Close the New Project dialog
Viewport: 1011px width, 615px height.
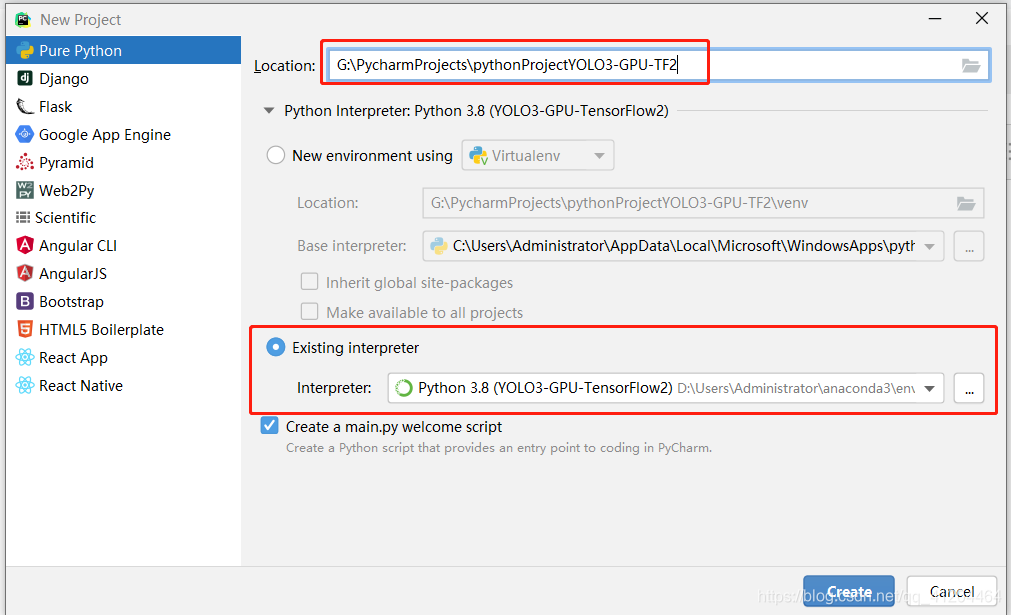(x=981, y=19)
